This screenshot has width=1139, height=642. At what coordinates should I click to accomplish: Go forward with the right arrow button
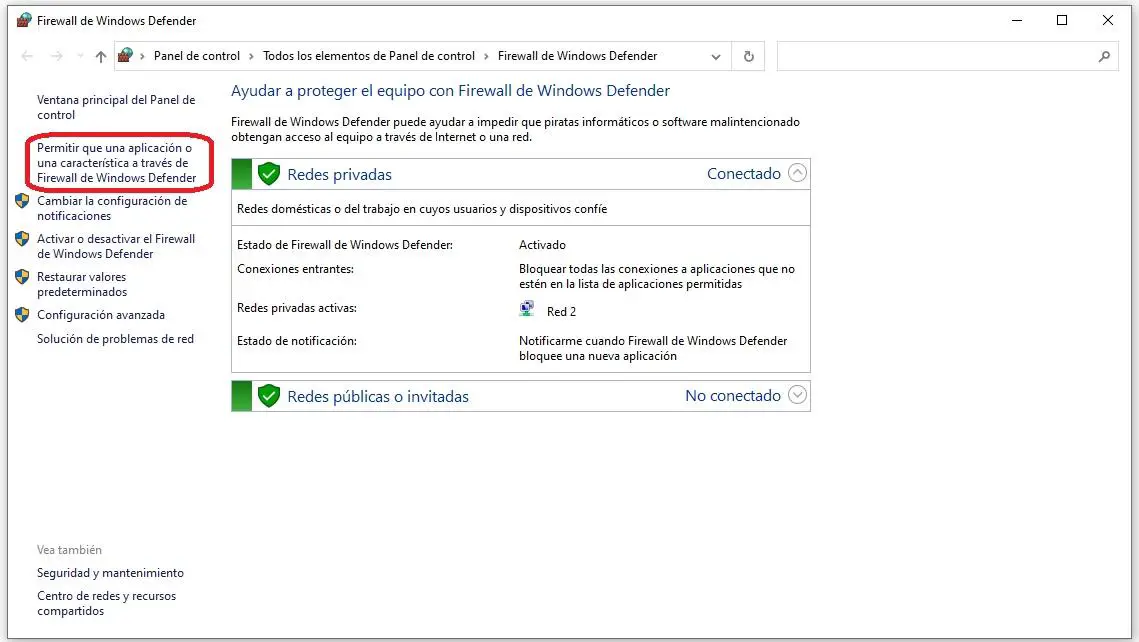pos(57,56)
